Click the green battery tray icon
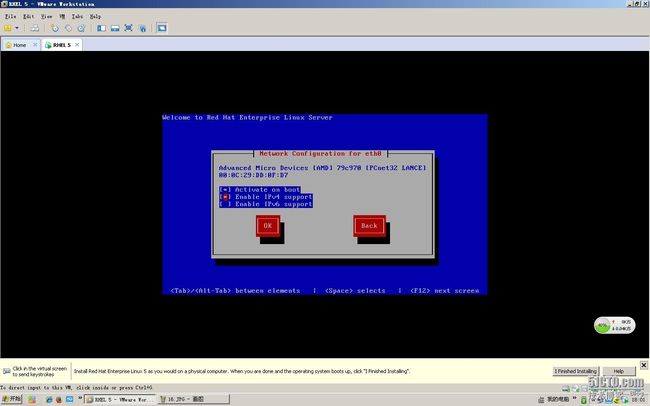Screen dimensions: 650x406 (x=583, y=400)
